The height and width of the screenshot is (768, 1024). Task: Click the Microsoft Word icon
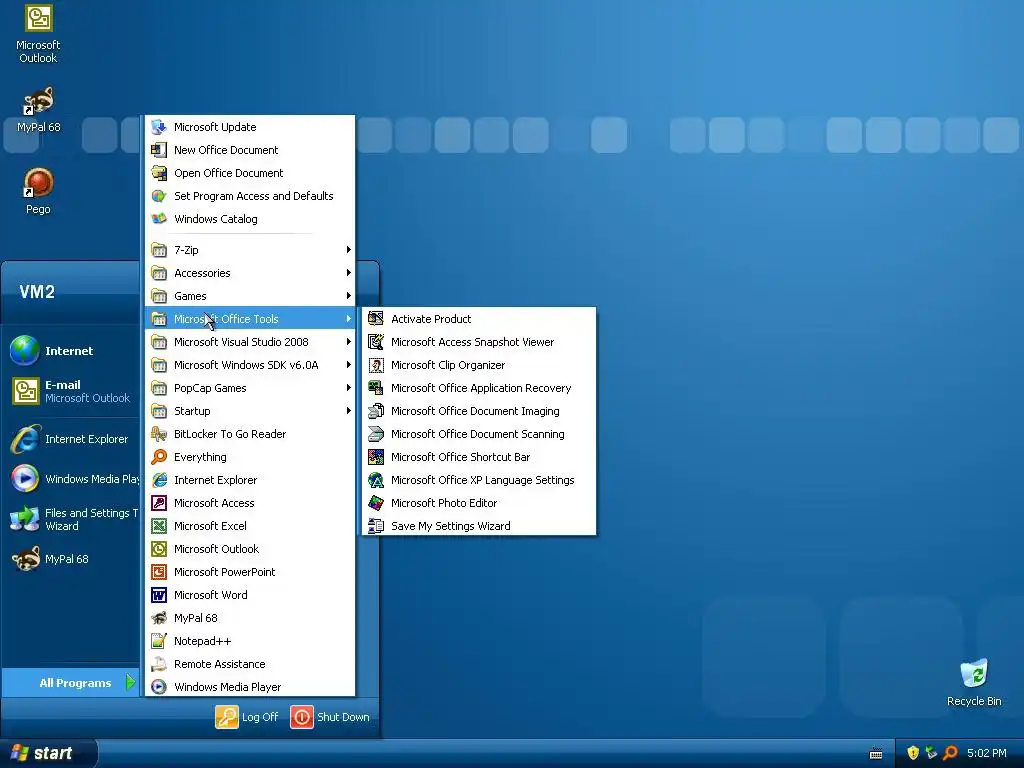pyautogui.click(x=159, y=595)
